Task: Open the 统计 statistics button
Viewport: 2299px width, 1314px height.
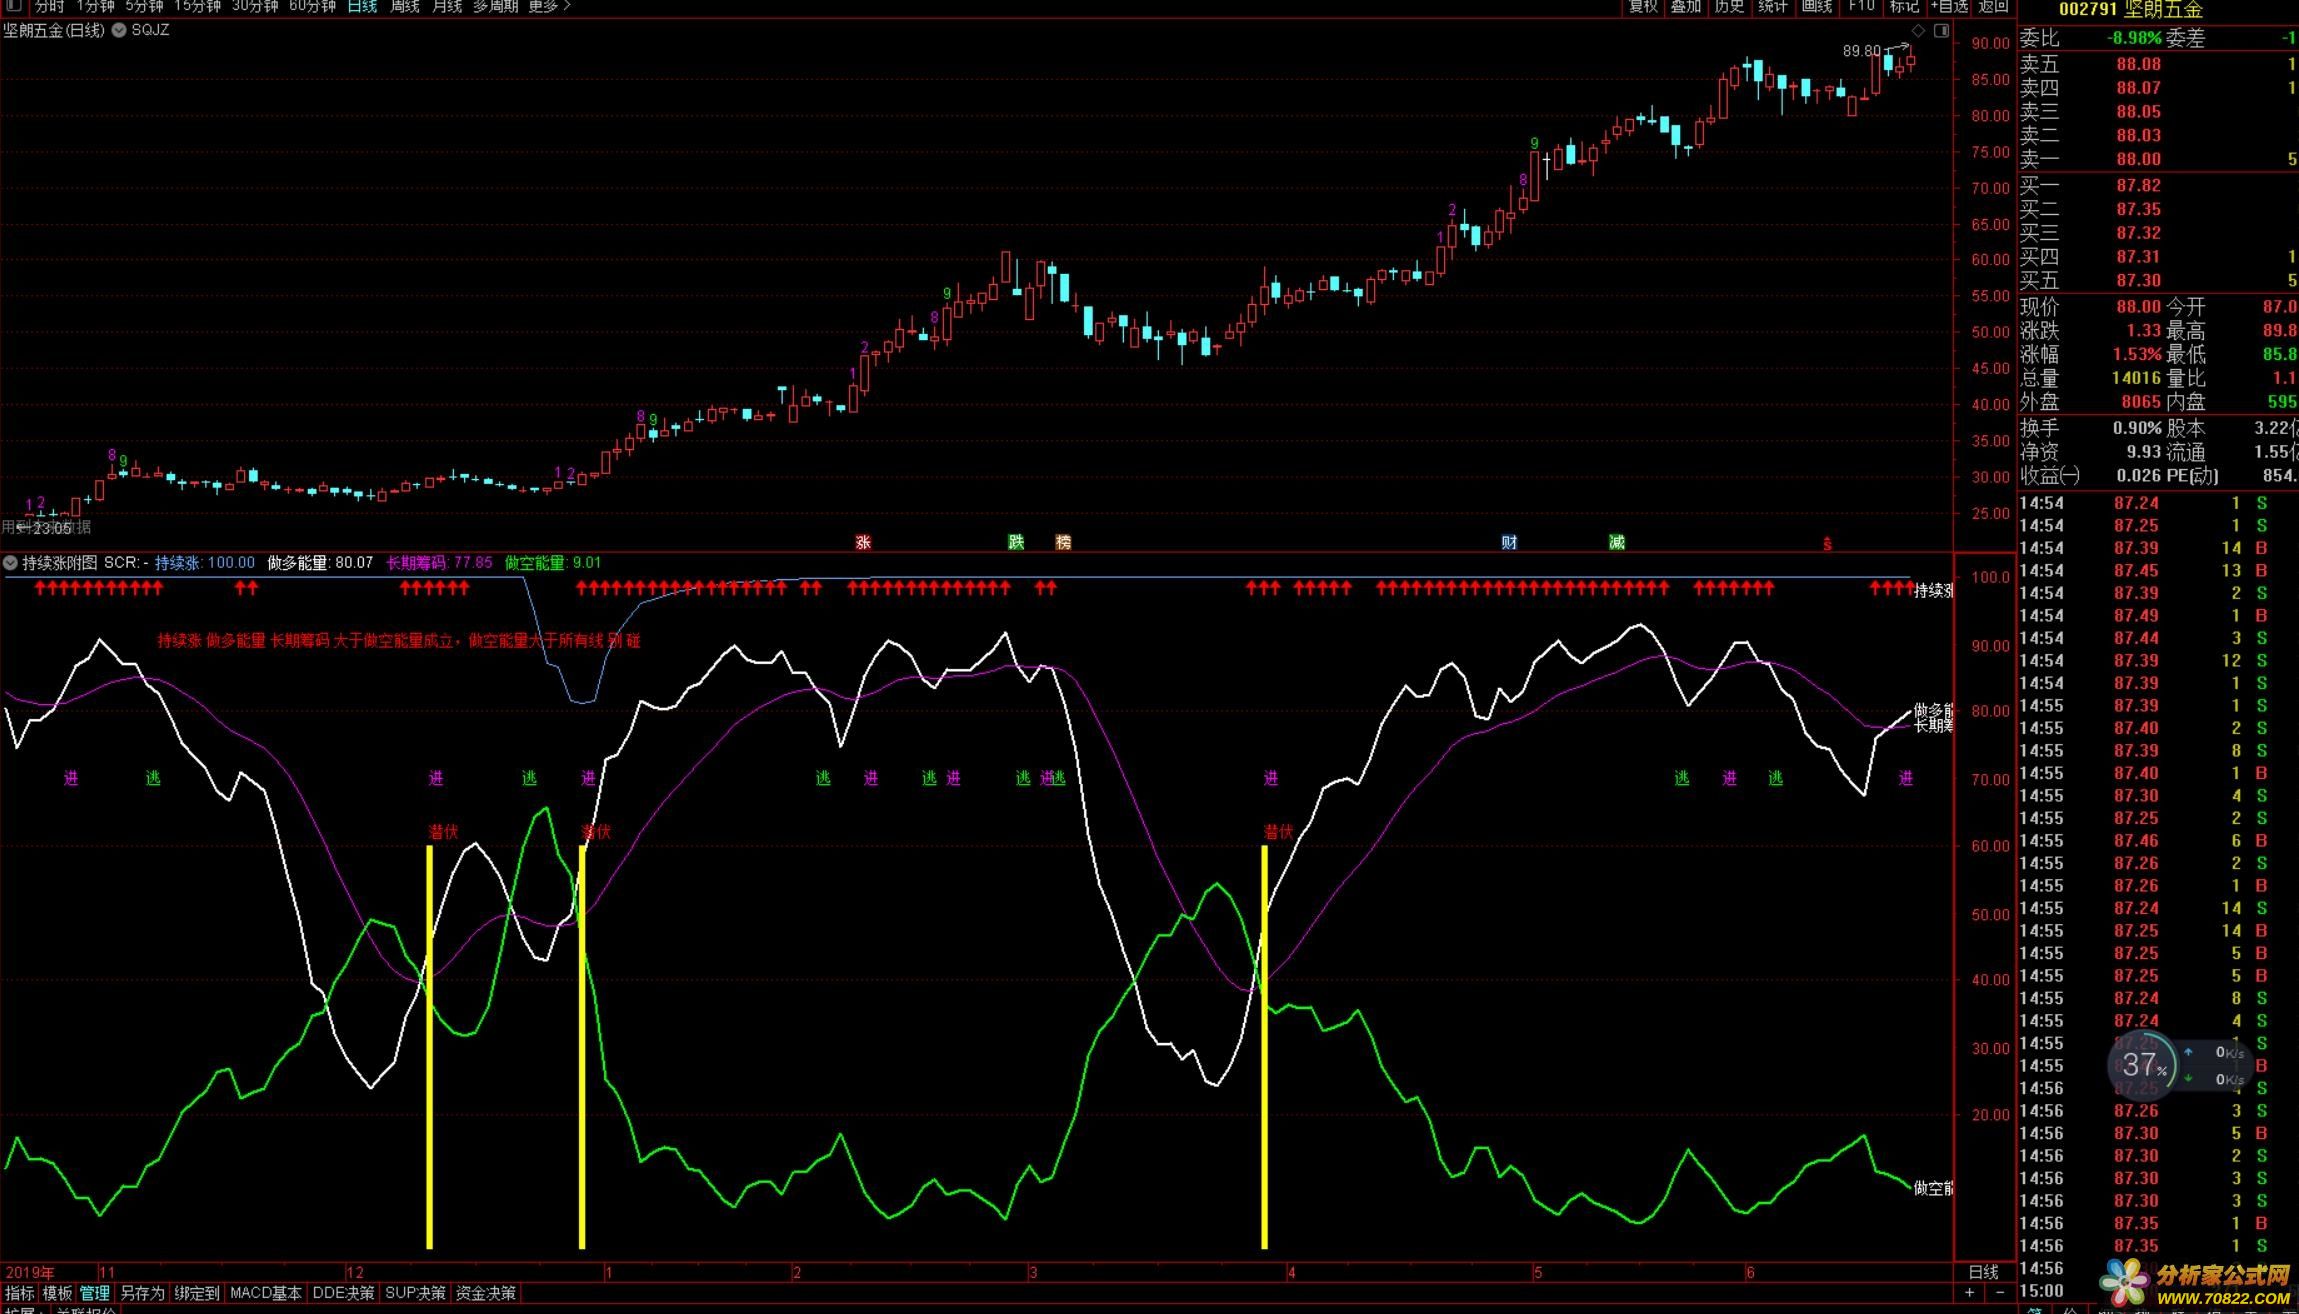Action: pos(1773,6)
